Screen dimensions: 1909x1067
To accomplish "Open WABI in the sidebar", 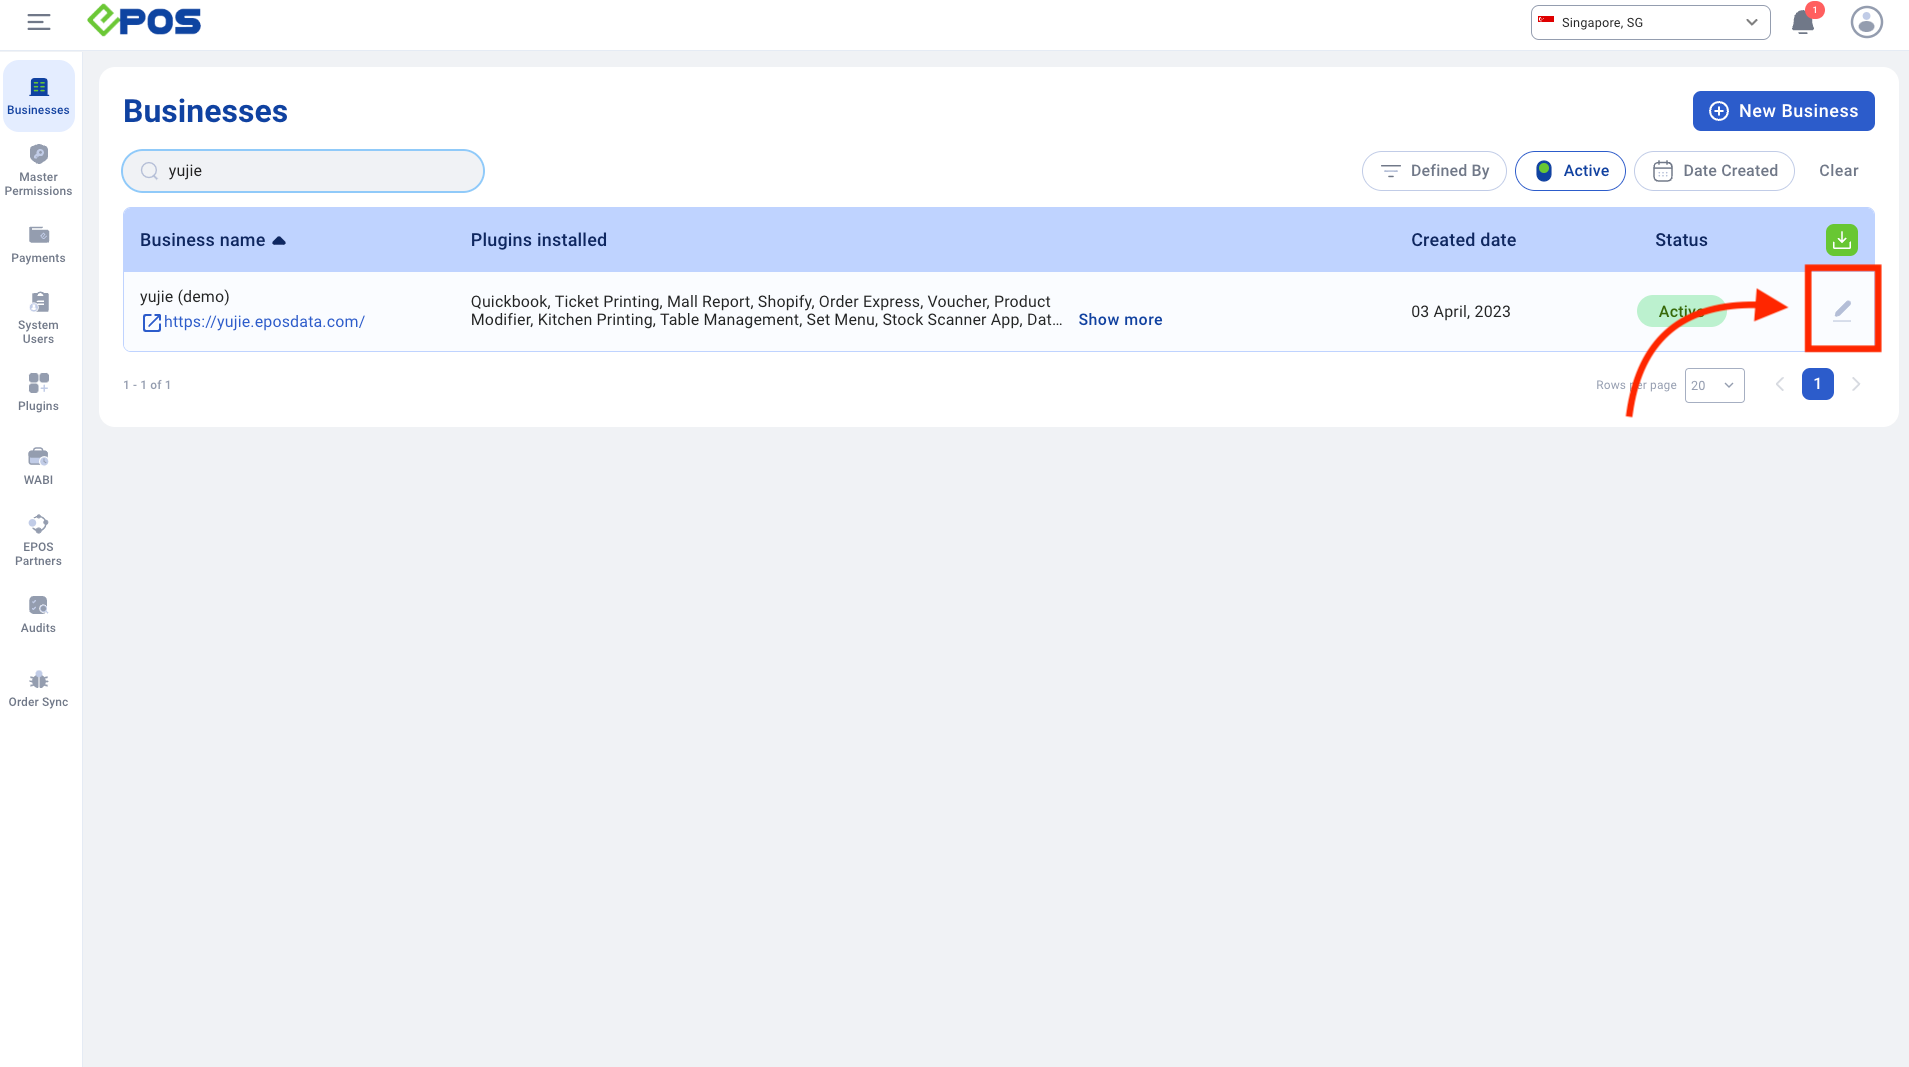I will click(38, 466).
